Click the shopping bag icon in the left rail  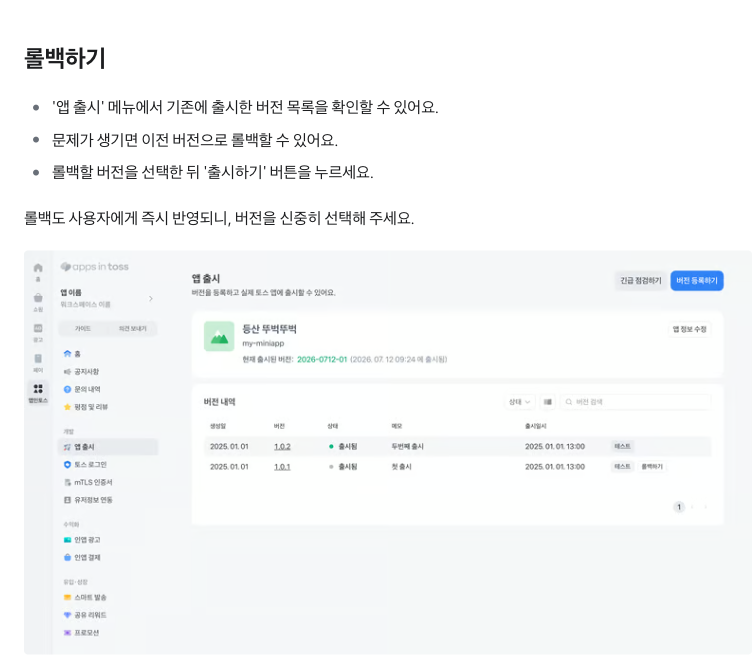pos(38,298)
